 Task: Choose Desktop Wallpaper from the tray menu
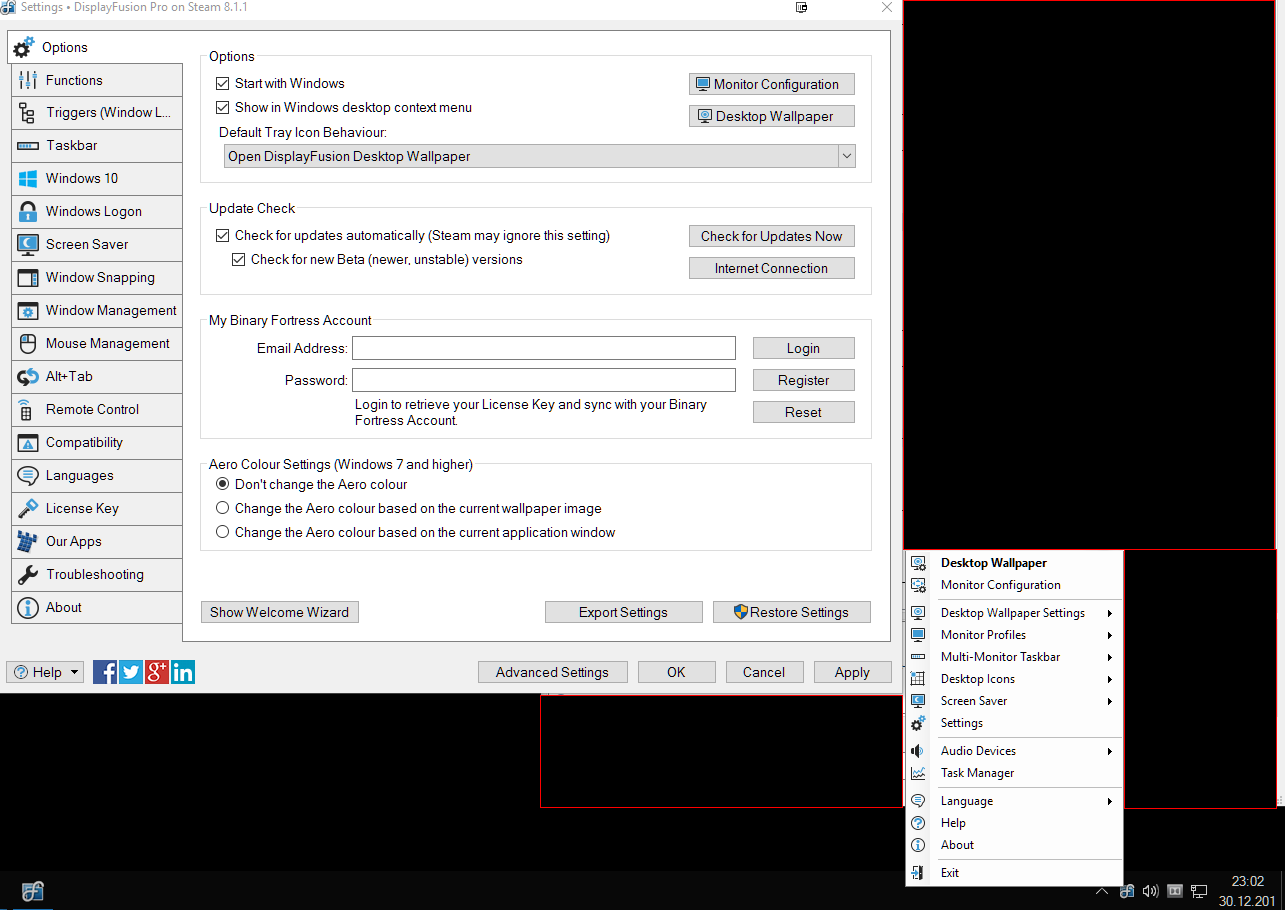click(1014, 563)
